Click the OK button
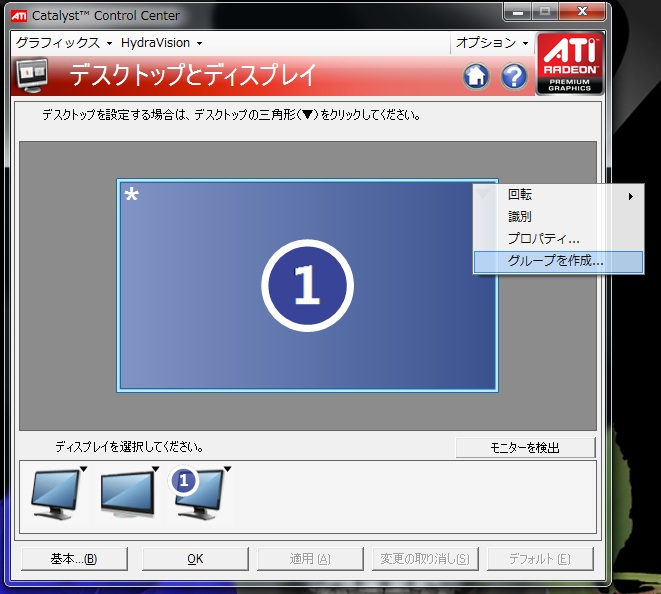Viewport: 661px width, 594px height. click(195, 559)
